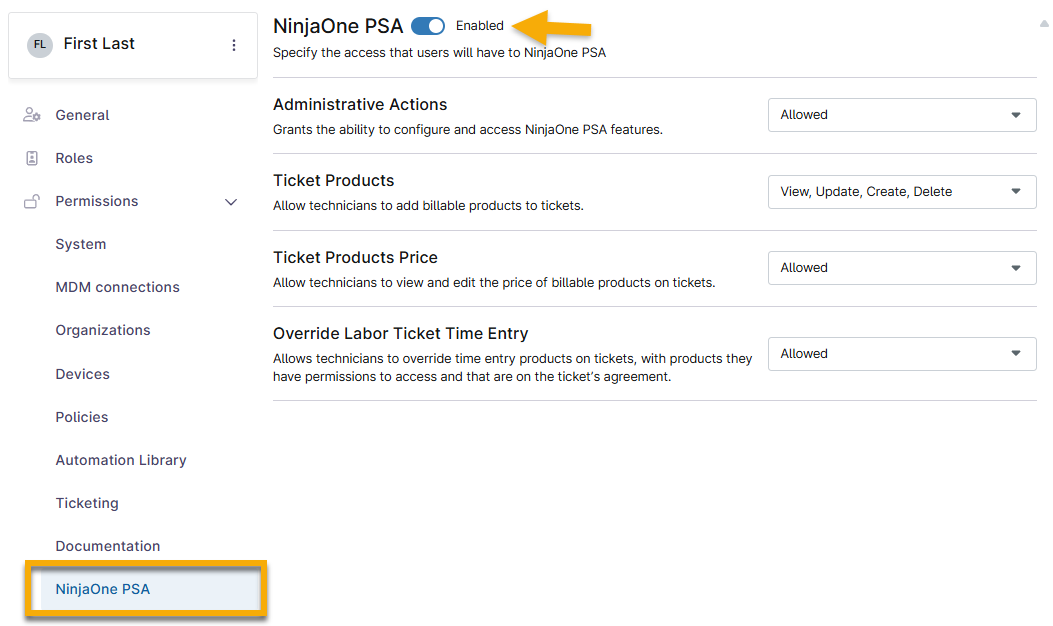Viewport: 1053px width, 626px height.
Task: Click the Roles badge icon
Action: tap(32, 158)
